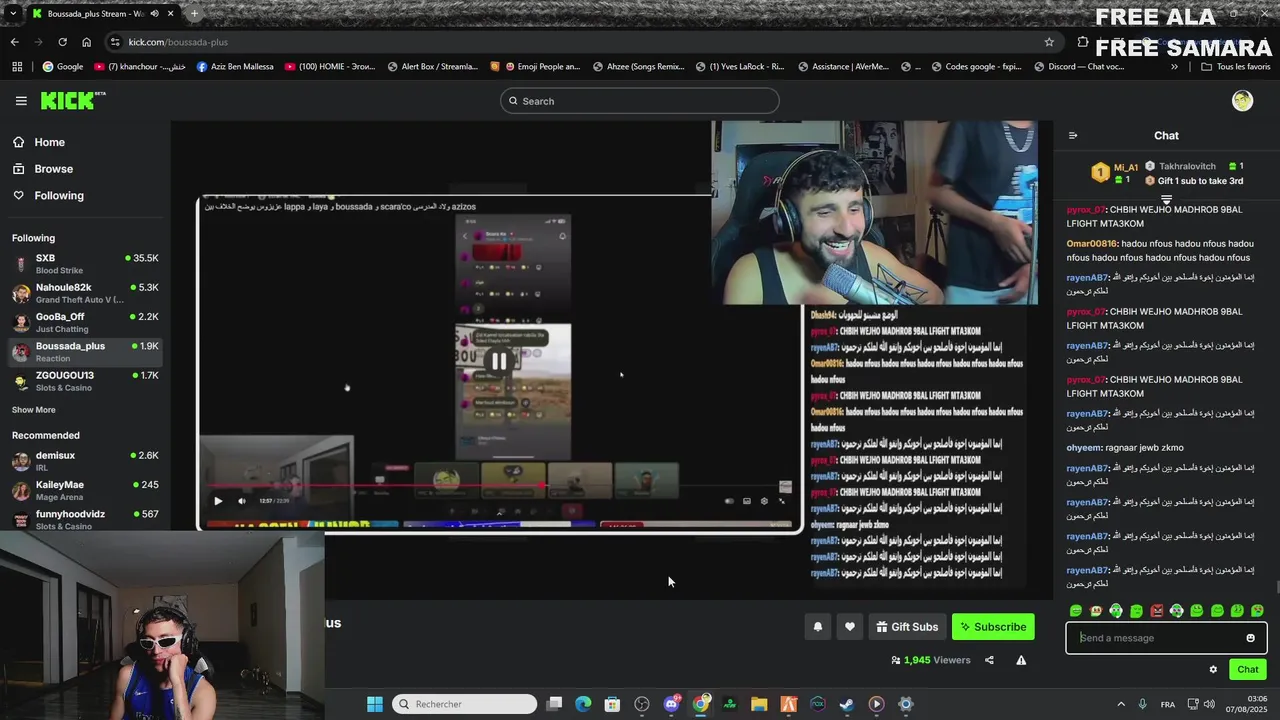
Task: Click the Gift Subs button
Action: (x=907, y=627)
